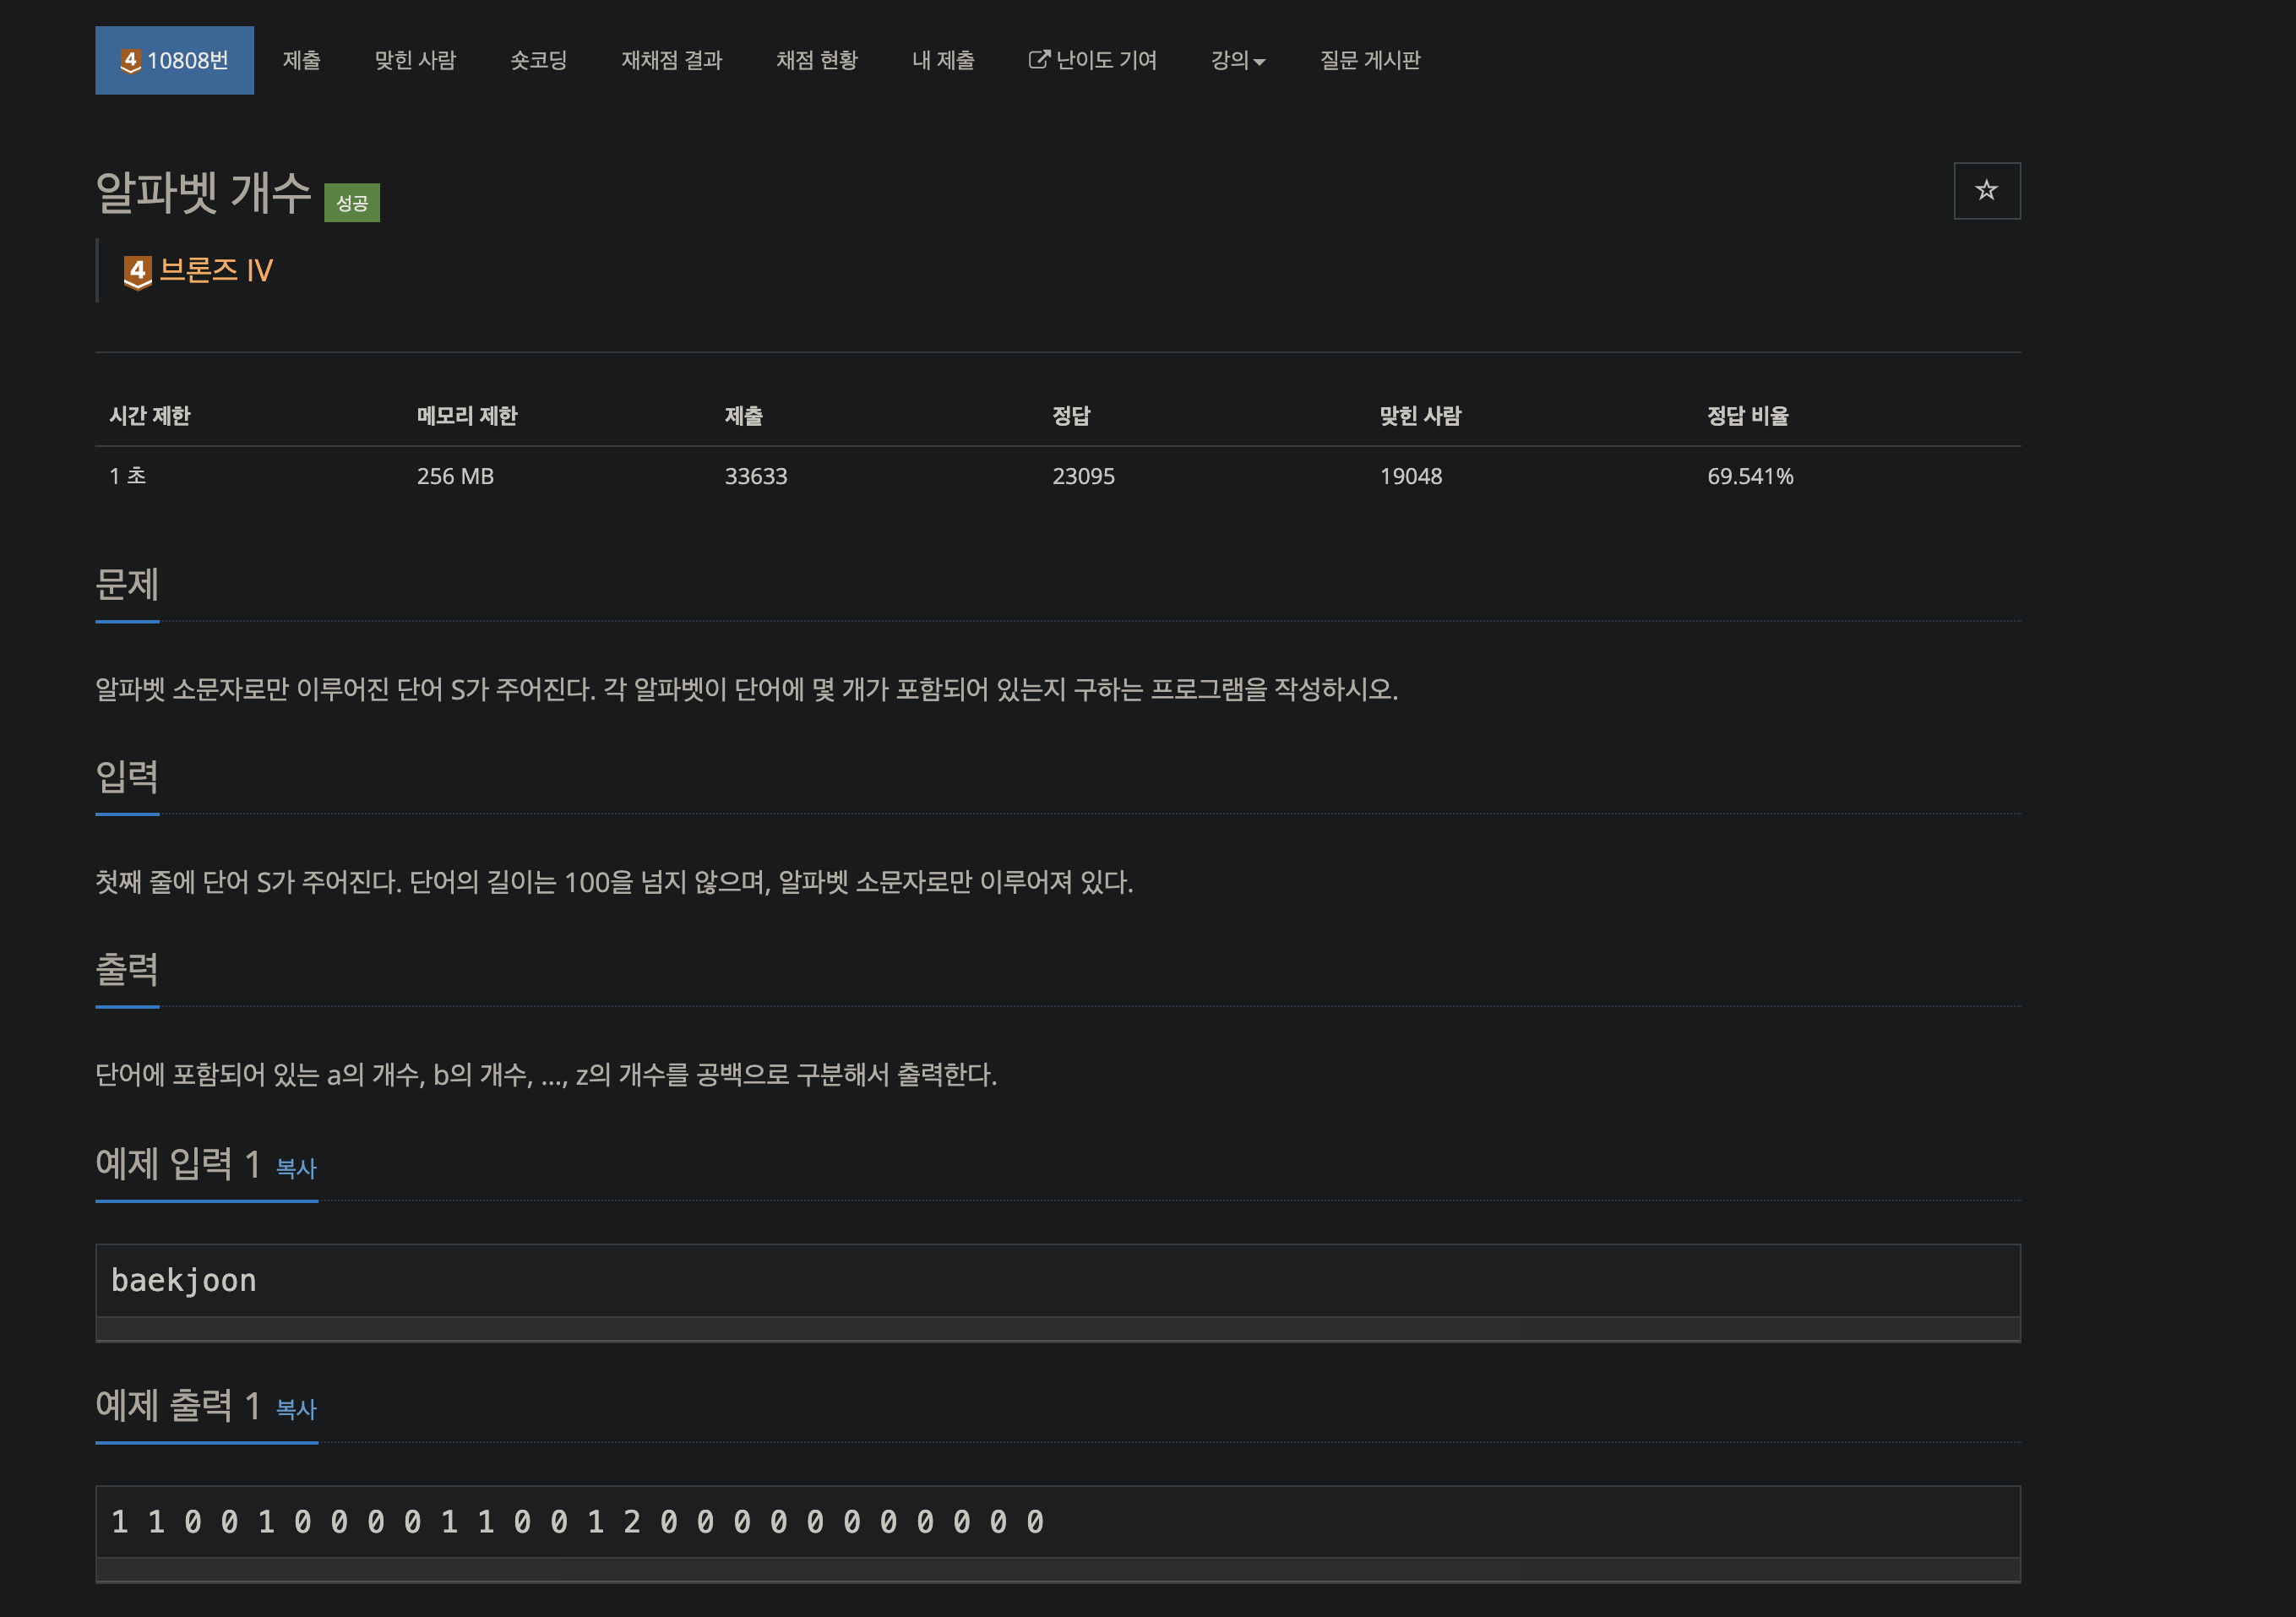Click the favorite star icon button

(x=1986, y=190)
